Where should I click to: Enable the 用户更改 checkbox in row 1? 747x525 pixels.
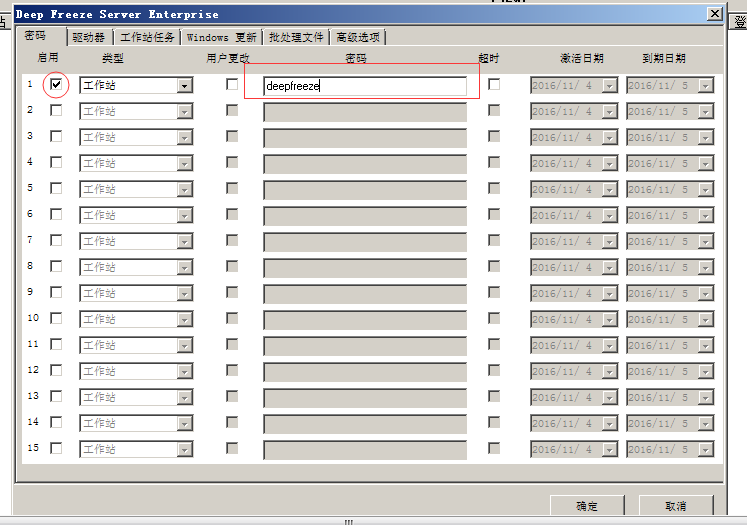232,85
